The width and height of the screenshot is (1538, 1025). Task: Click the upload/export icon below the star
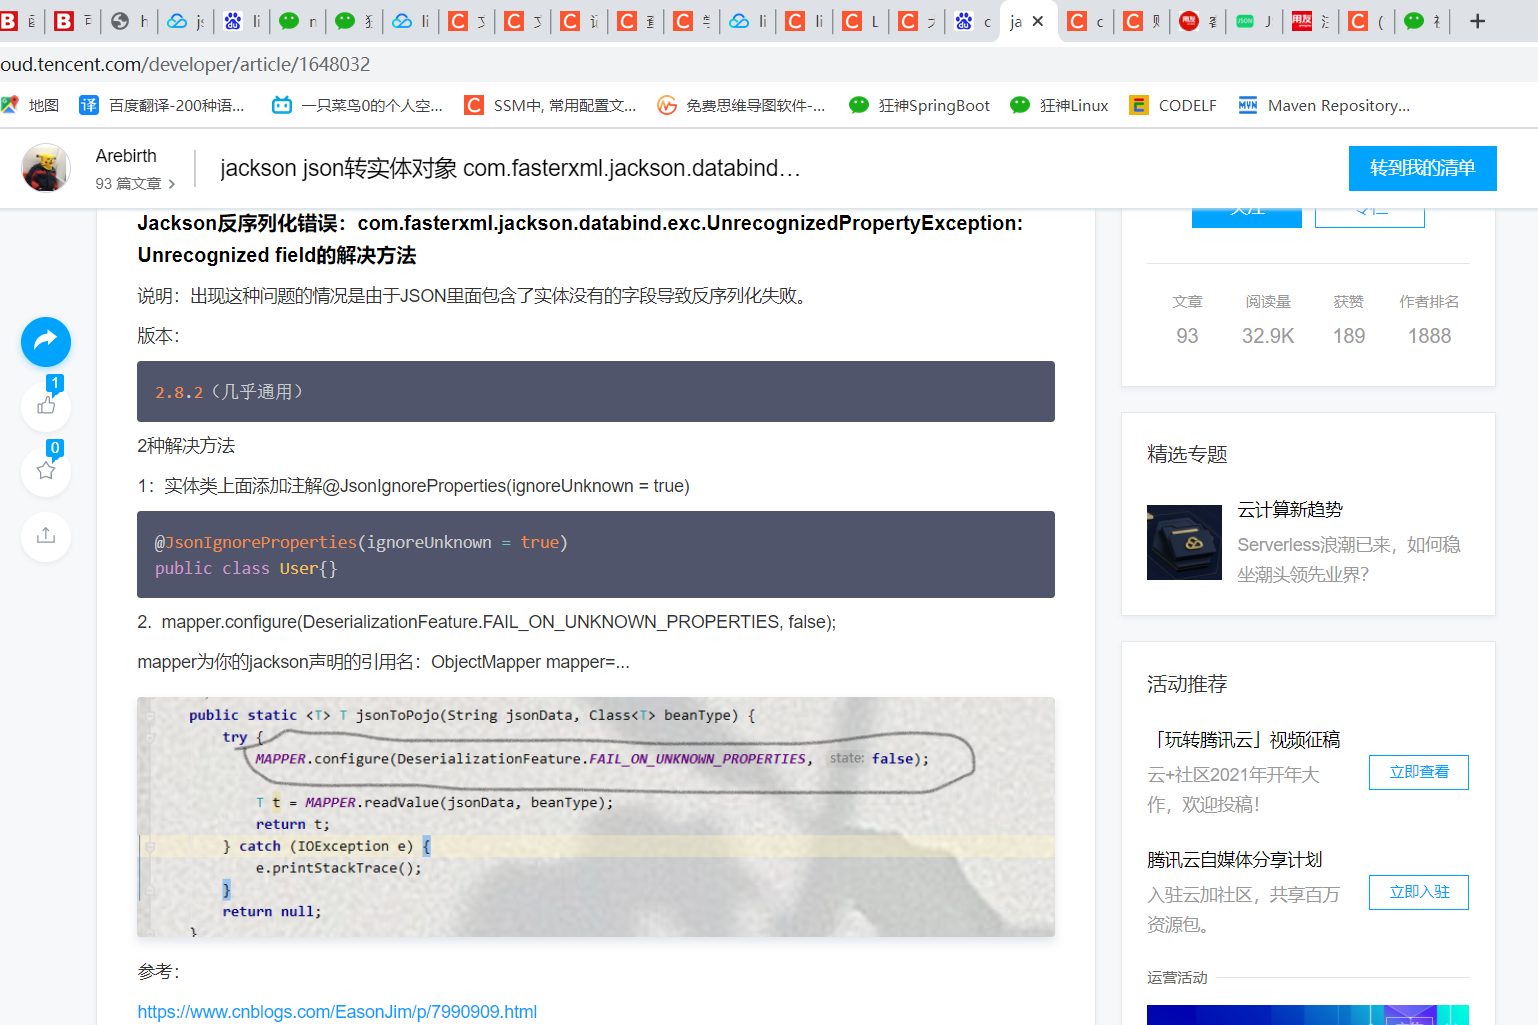45,536
